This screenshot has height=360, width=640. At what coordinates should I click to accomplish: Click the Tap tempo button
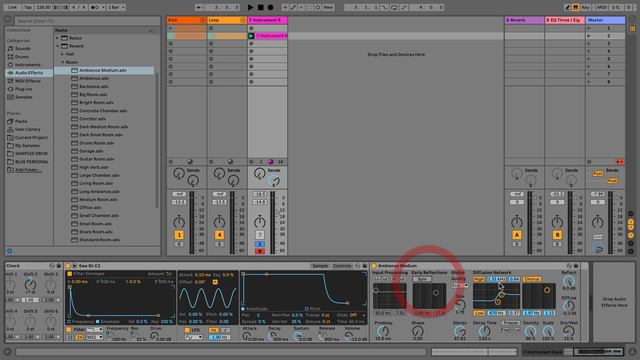pos(28,7)
